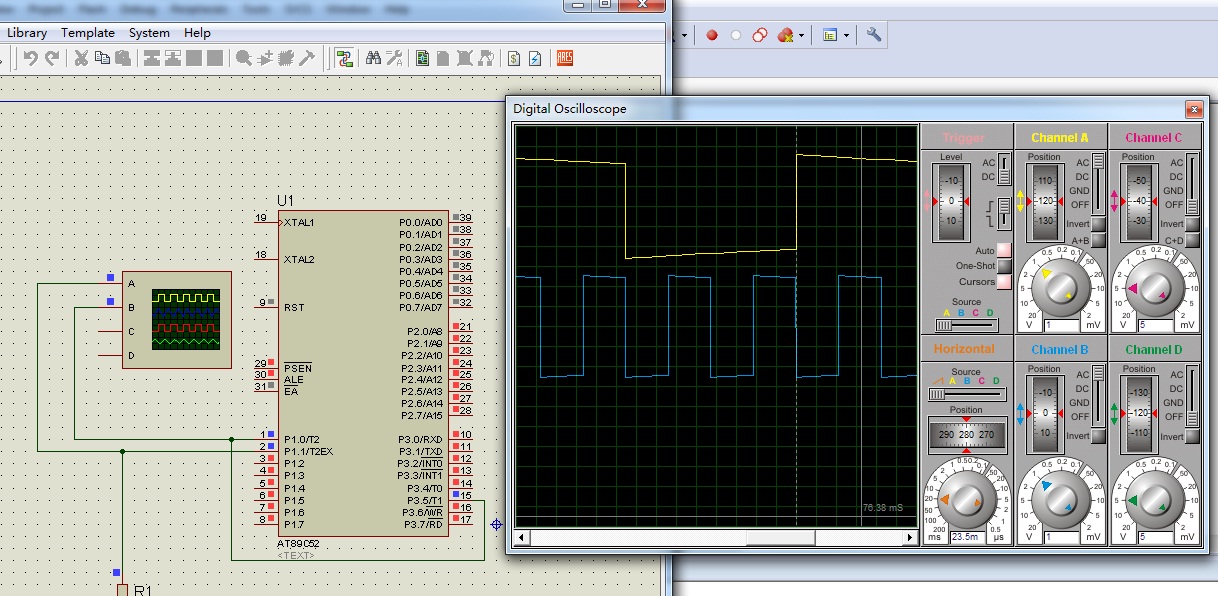This screenshot has height=596, width=1218.
Task: Toggle the Trigger Auto button
Action: click(x=1004, y=250)
